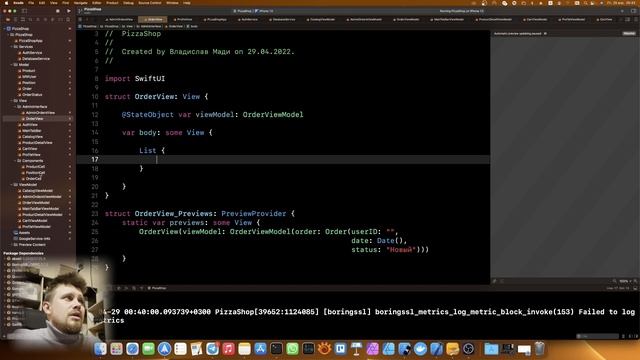Select MainTabBar file in navigator

32,131
